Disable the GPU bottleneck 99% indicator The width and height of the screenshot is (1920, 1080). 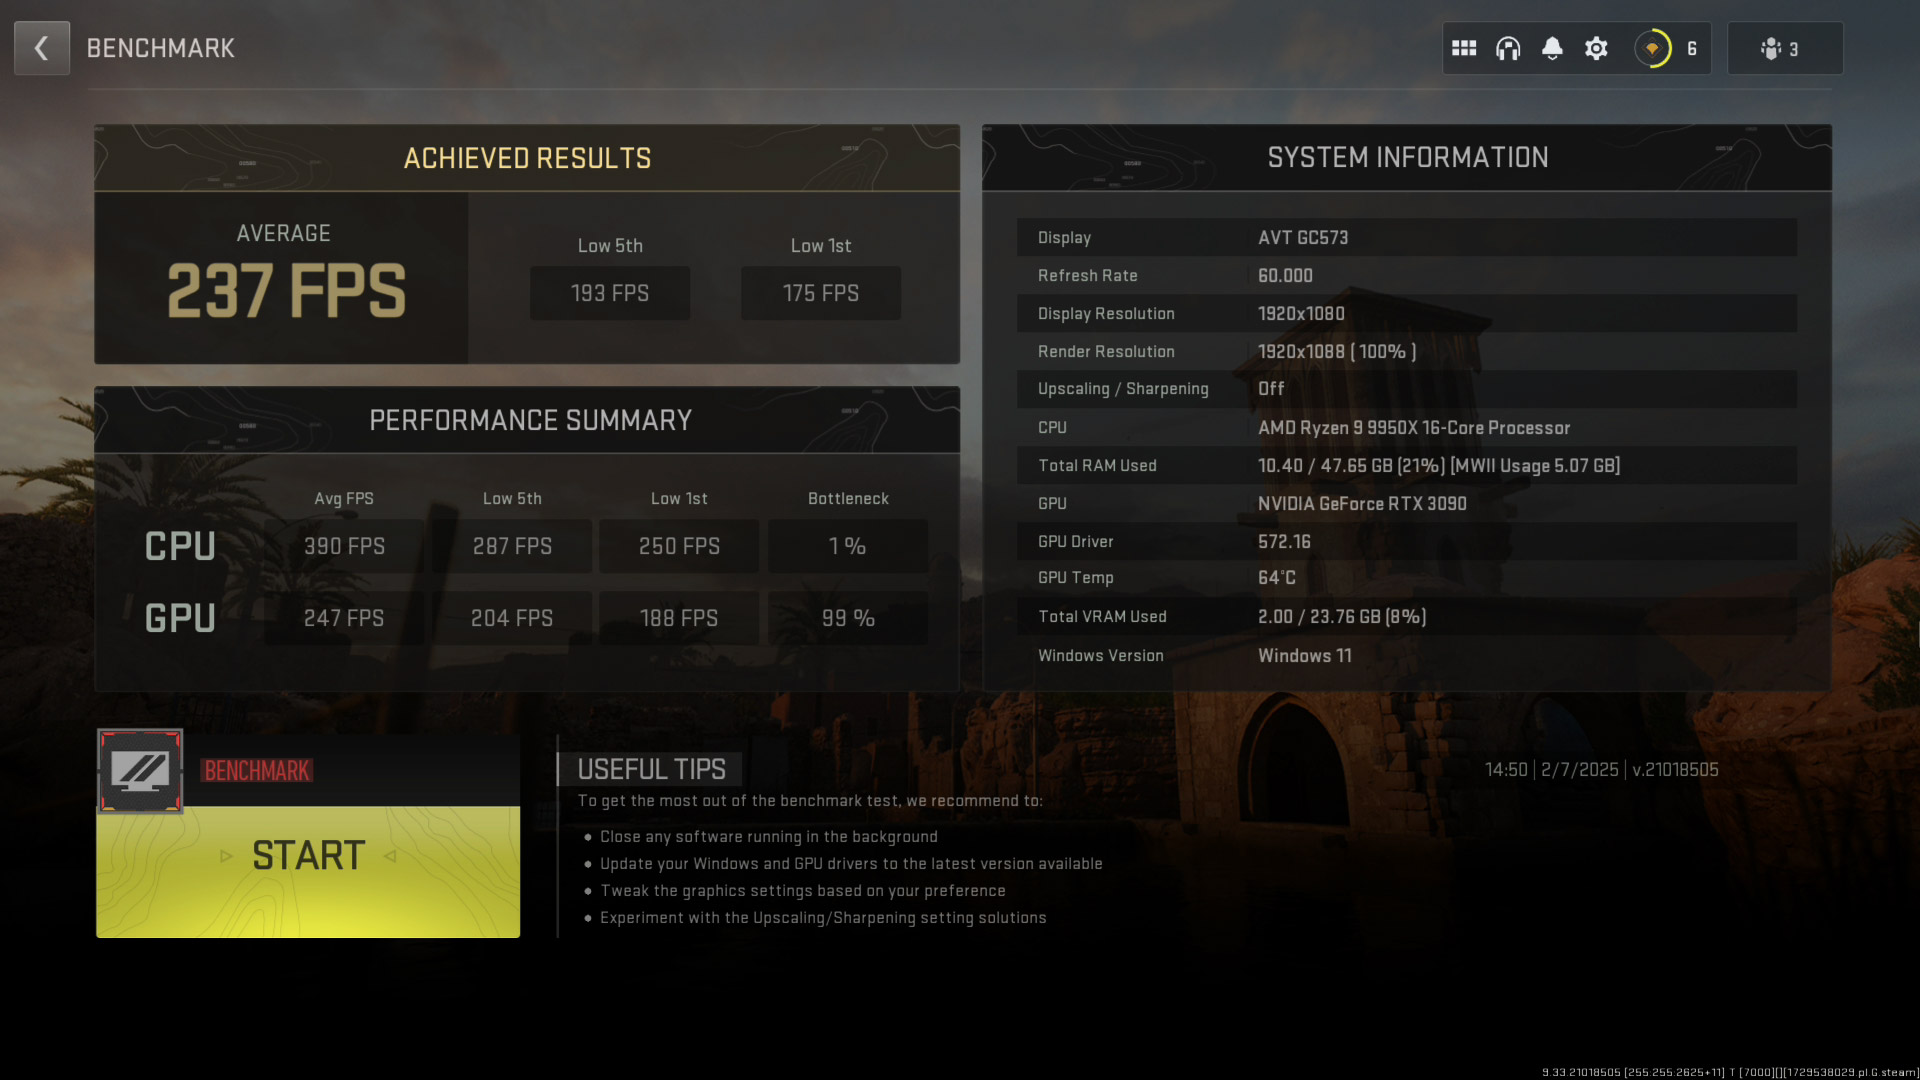tap(847, 617)
